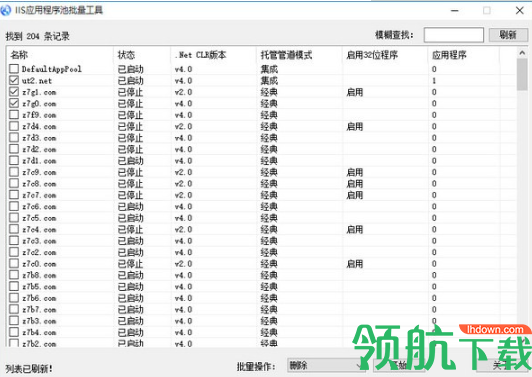Select the z7c3.com row name
The image size is (532, 377).
39,241
